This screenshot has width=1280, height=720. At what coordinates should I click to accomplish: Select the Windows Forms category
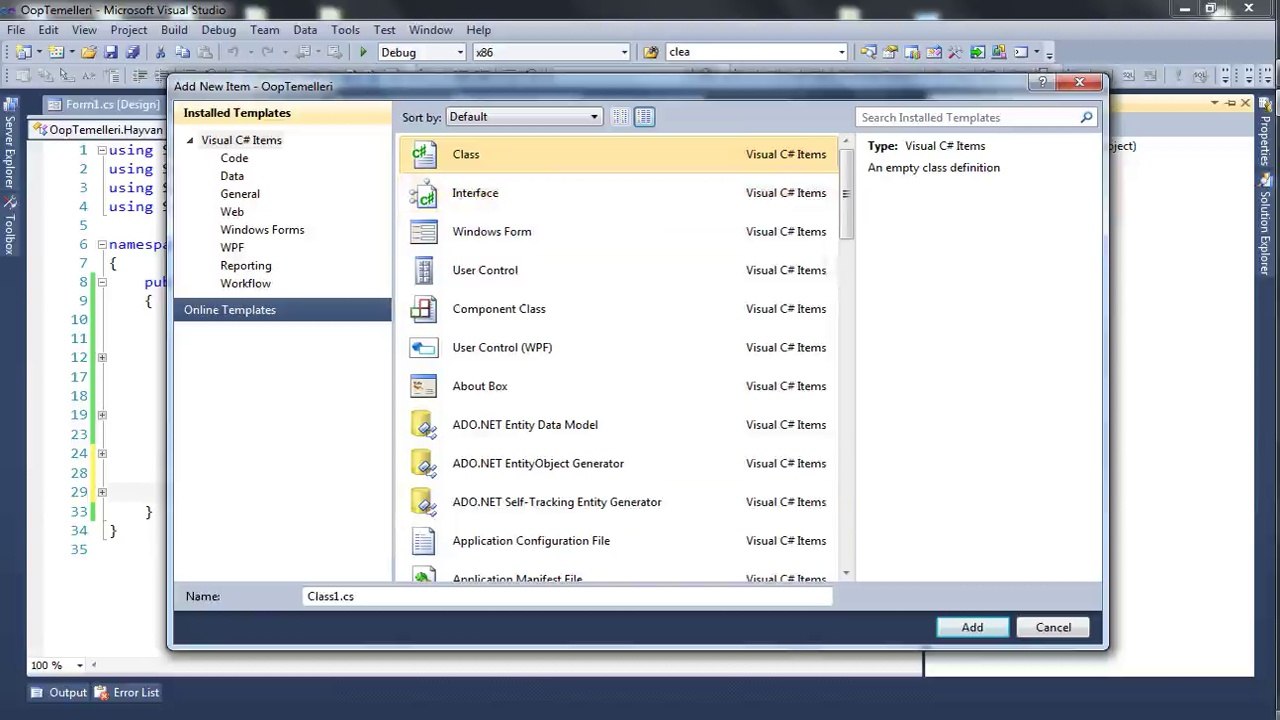coord(262,230)
